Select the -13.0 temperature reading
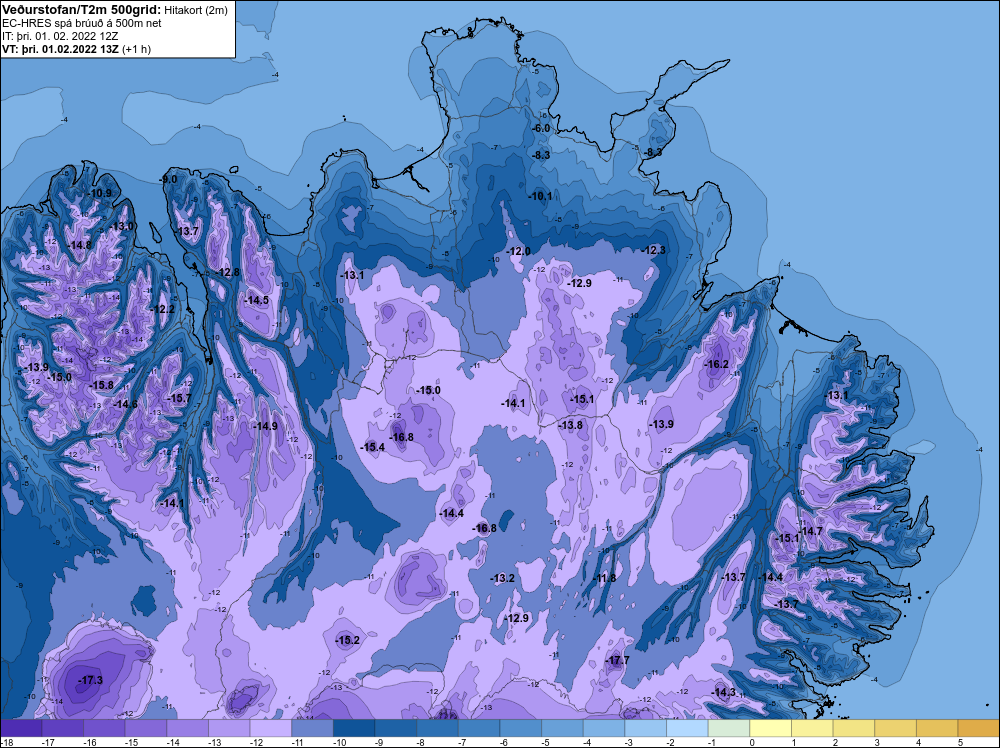Image resolution: width=1000 pixels, height=748 pixels. pos(122,226)
